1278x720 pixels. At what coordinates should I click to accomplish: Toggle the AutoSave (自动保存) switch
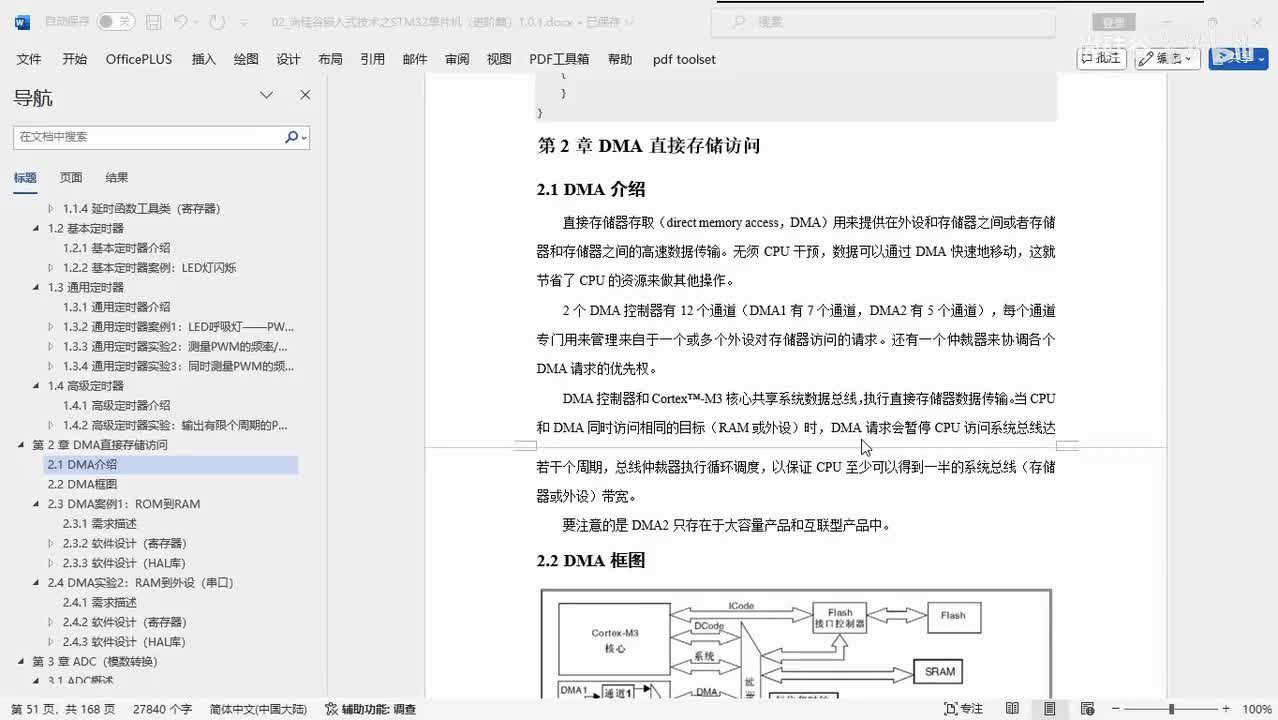point(115,21)
